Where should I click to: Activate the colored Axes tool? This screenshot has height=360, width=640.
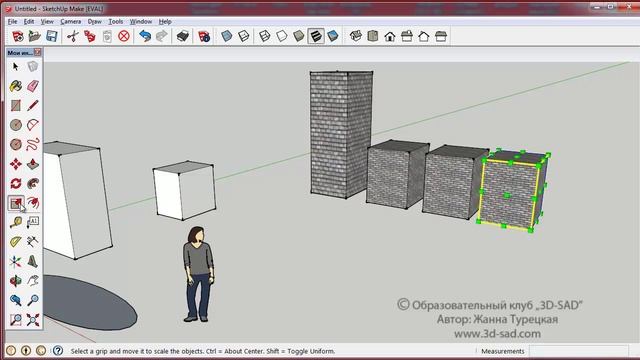tap(16, 261)
